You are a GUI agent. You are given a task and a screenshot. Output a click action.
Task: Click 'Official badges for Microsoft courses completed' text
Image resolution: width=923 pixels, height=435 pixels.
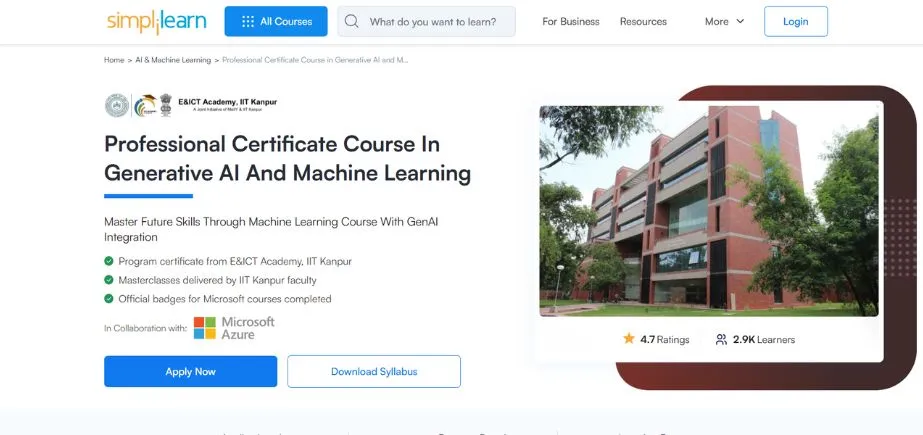coord(225,299)
